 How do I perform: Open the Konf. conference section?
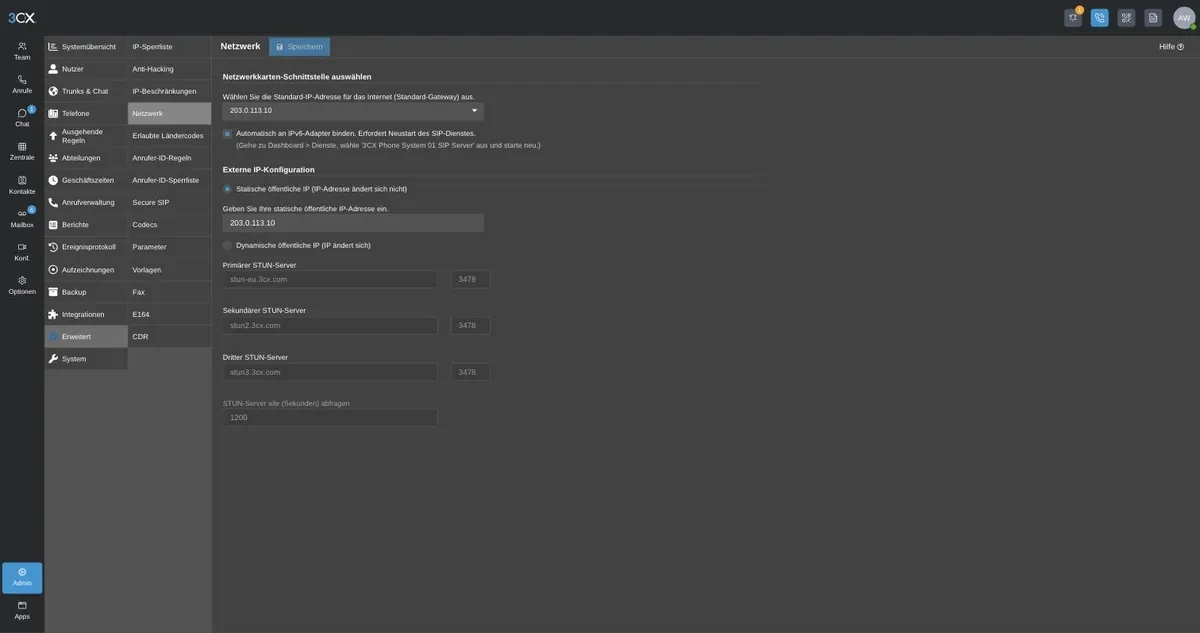pyautogui.click(x=22, y=252)
